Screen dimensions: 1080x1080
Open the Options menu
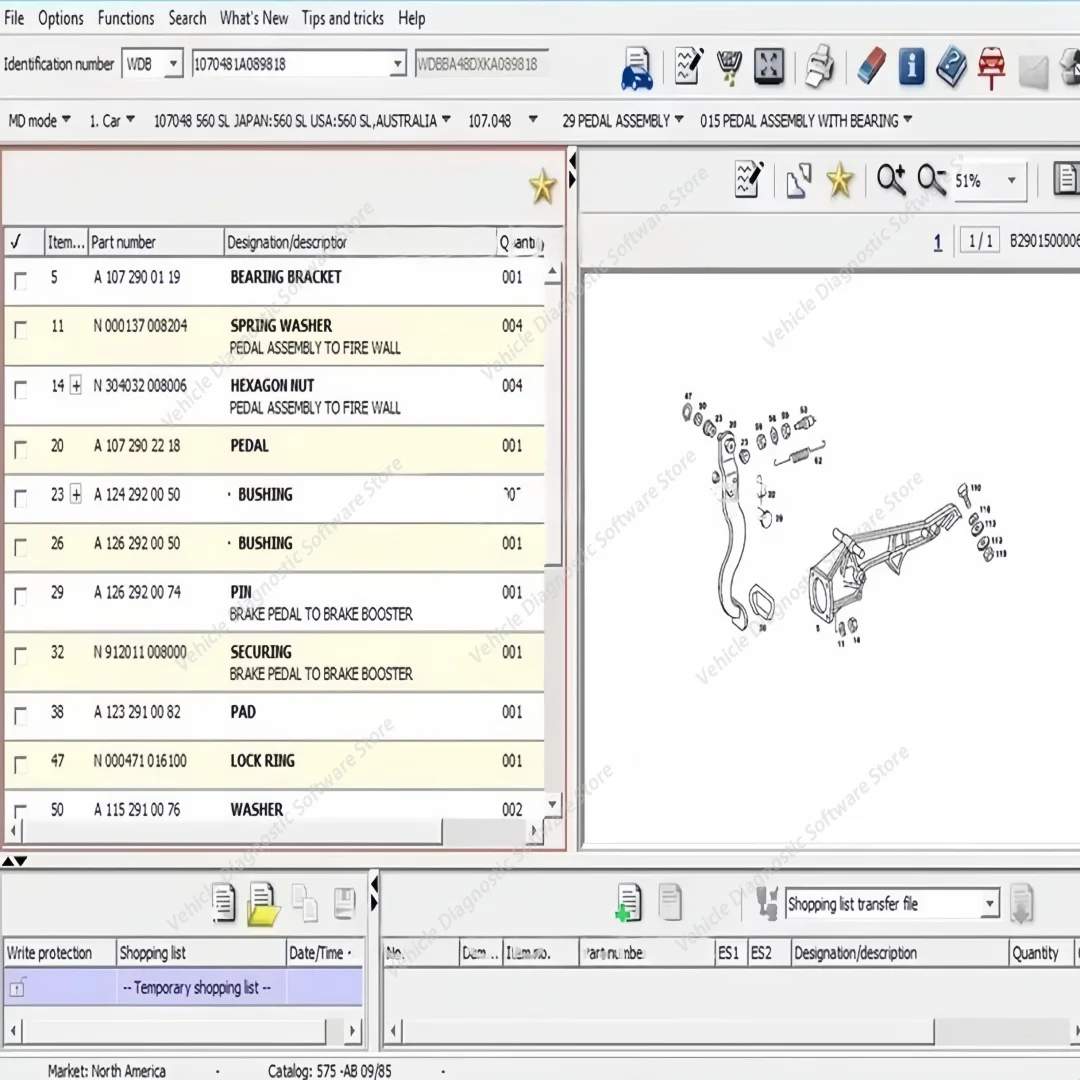coord(61,18)
